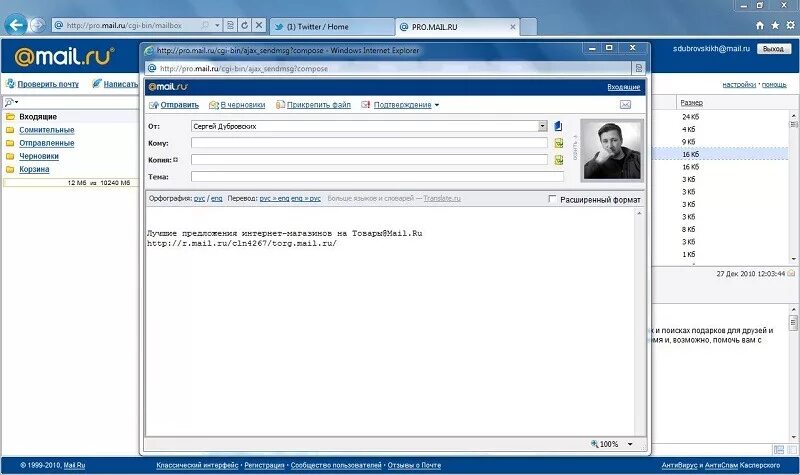Open the Отправленные folder
The image size is (800, 475).
point(46,143)
